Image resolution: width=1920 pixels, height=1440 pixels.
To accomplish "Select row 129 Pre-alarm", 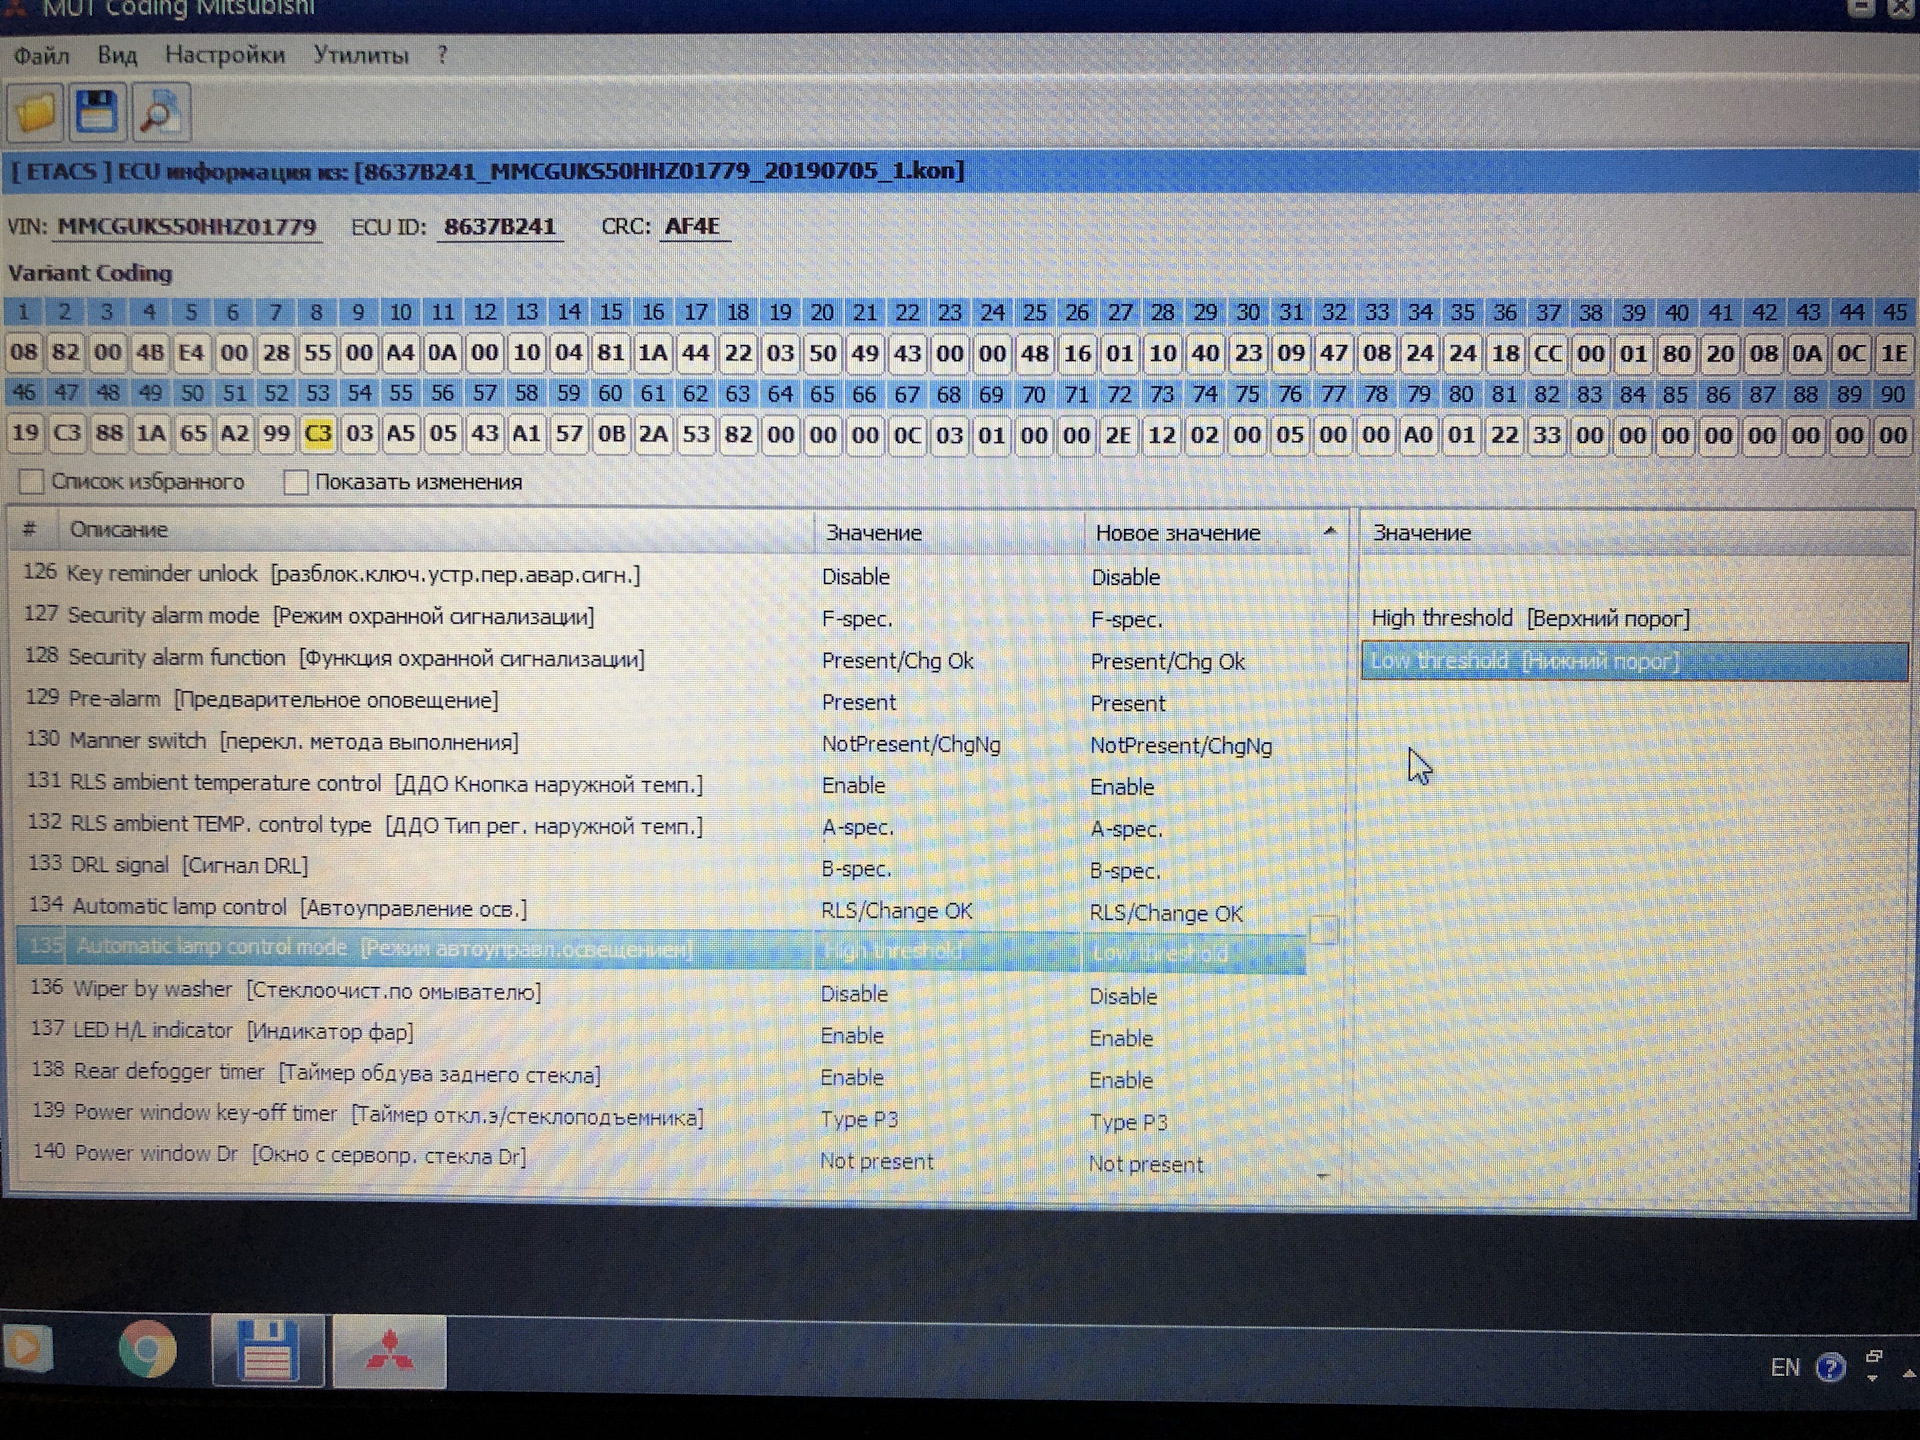I will [660, 700].
